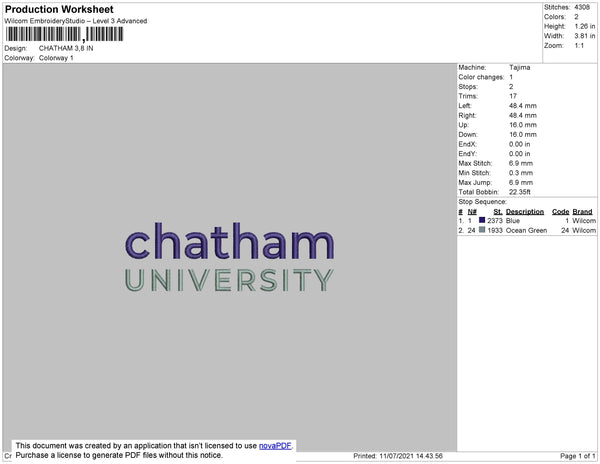
Task: Click the Down value 16.0 mm
Action: click(523, 134)
